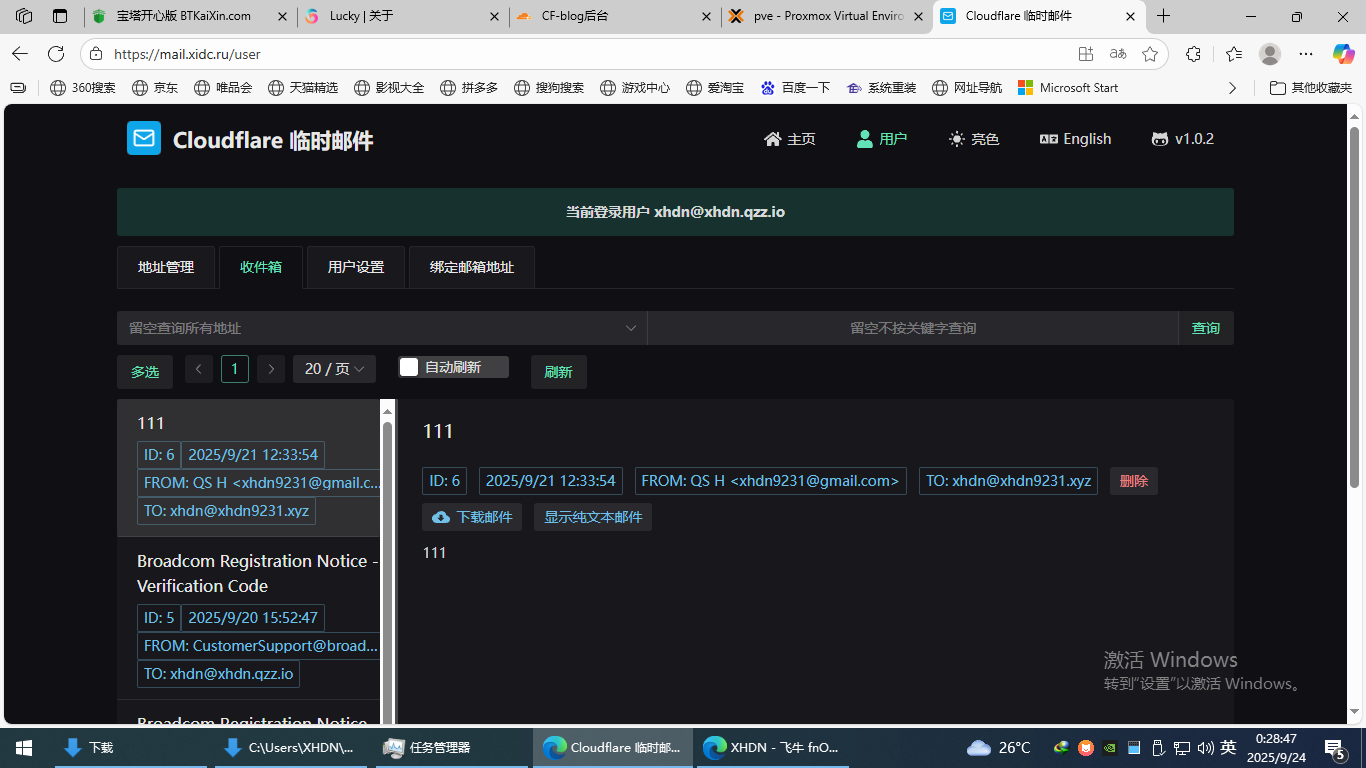Go to next page arrow in pagination
This screenshot has width=1366, height=768.
click(x=271, y=369)
